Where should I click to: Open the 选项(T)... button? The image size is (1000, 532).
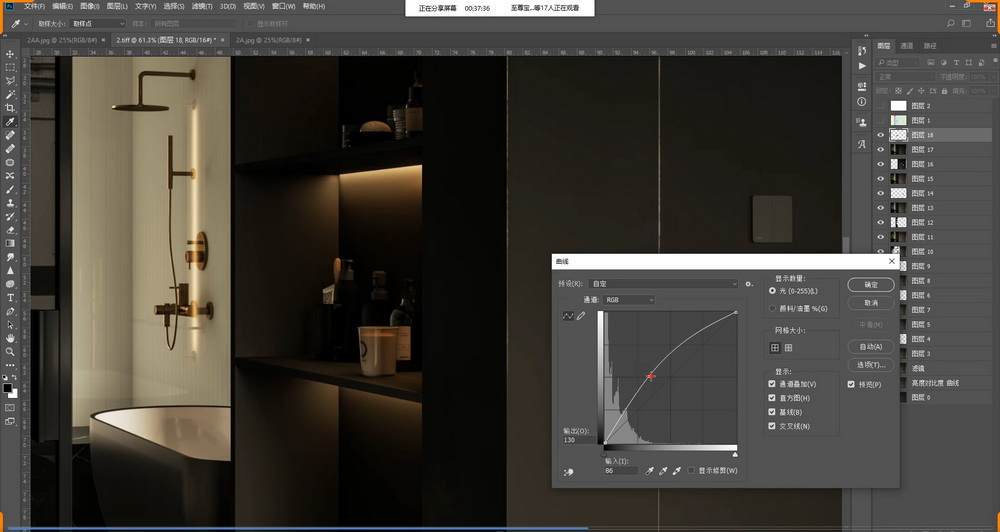871,365
